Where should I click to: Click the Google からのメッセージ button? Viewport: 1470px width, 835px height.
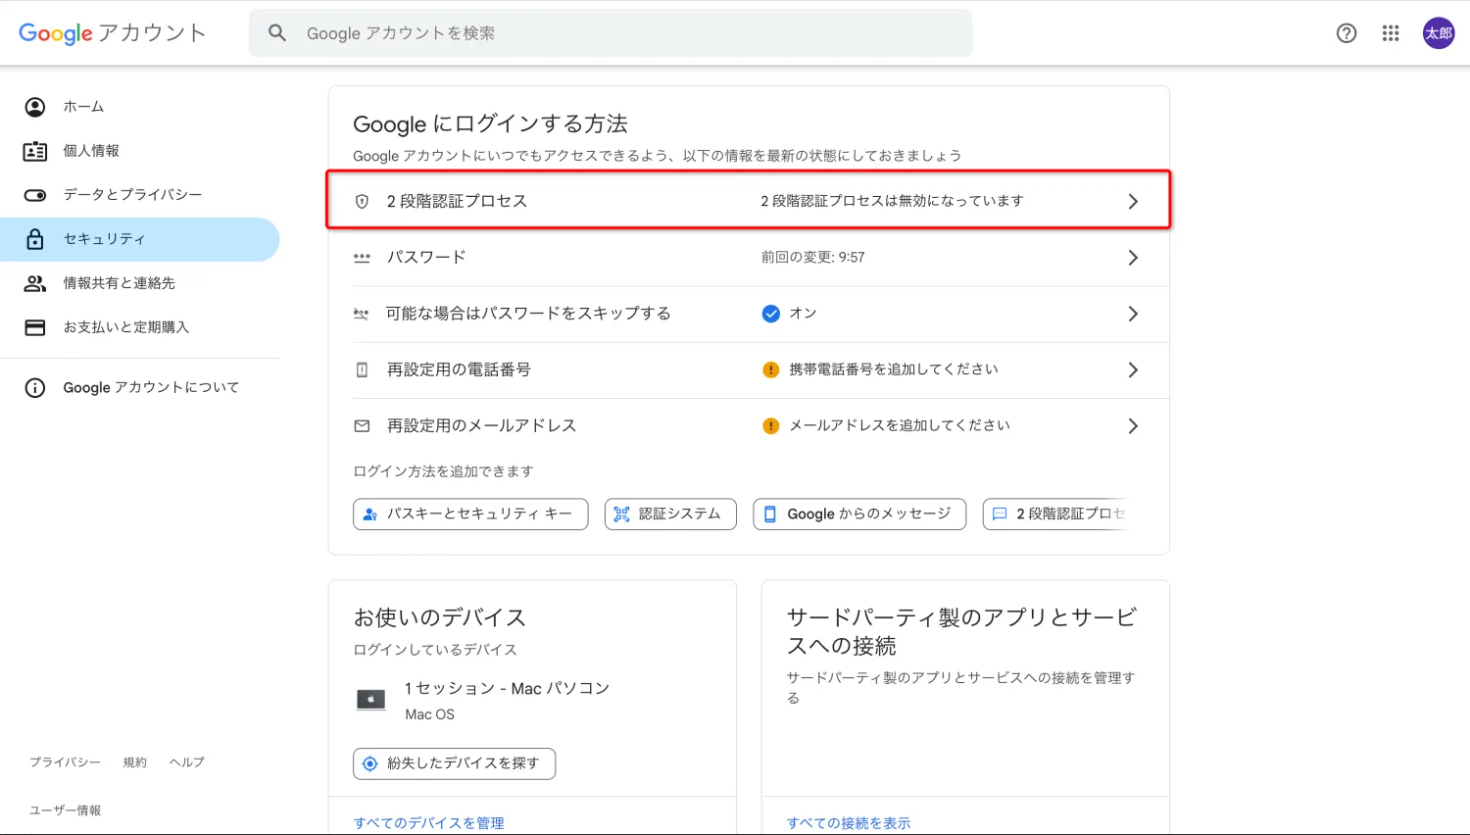(859, 514)
